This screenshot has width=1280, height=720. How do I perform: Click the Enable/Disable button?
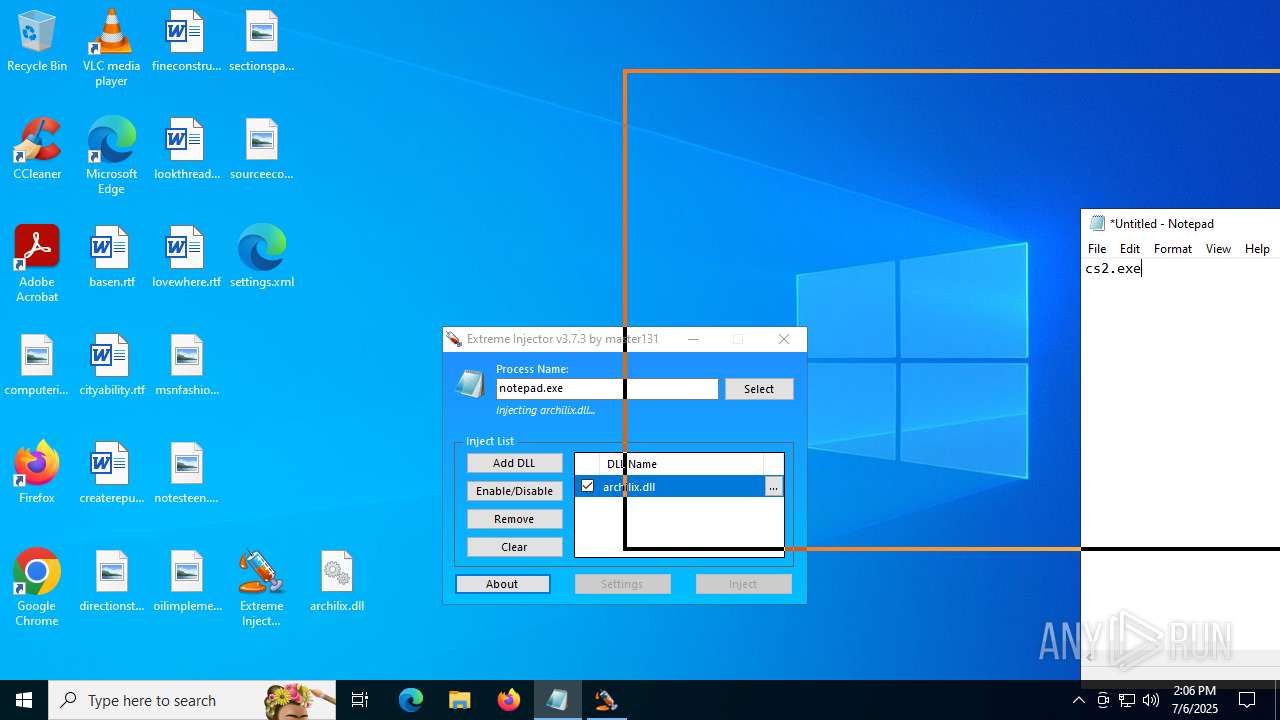(x=515, y=491)
